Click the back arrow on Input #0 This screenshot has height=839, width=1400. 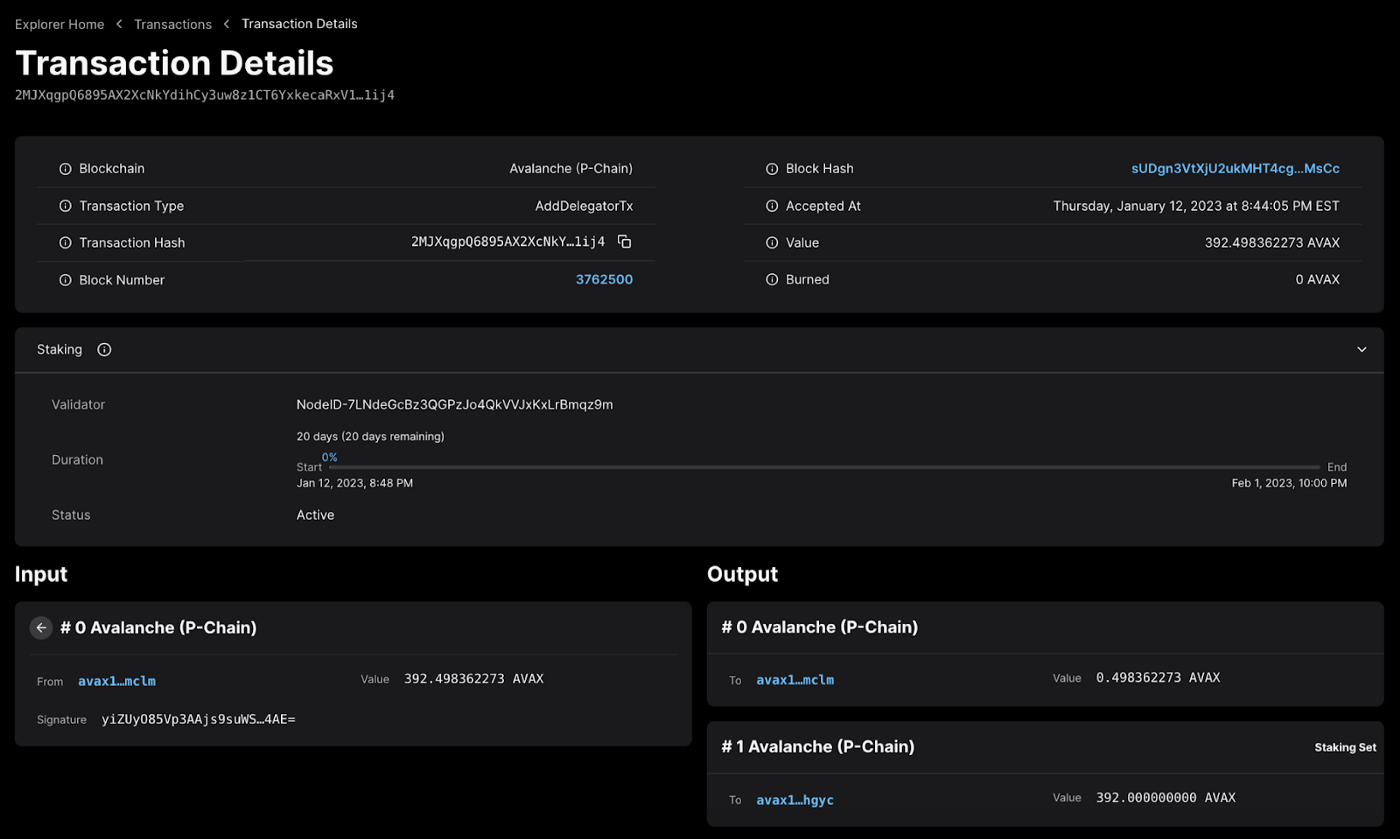(x=41, y=627)
